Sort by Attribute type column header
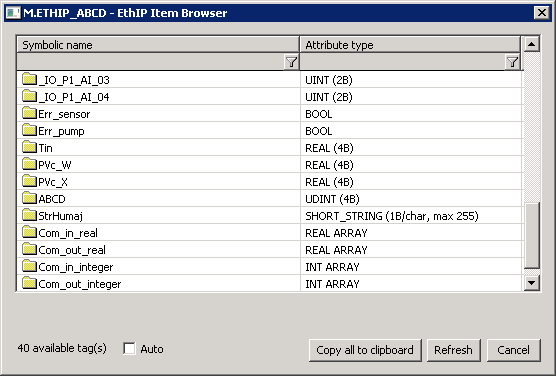 pyautogui.click(x=410, y=45)
